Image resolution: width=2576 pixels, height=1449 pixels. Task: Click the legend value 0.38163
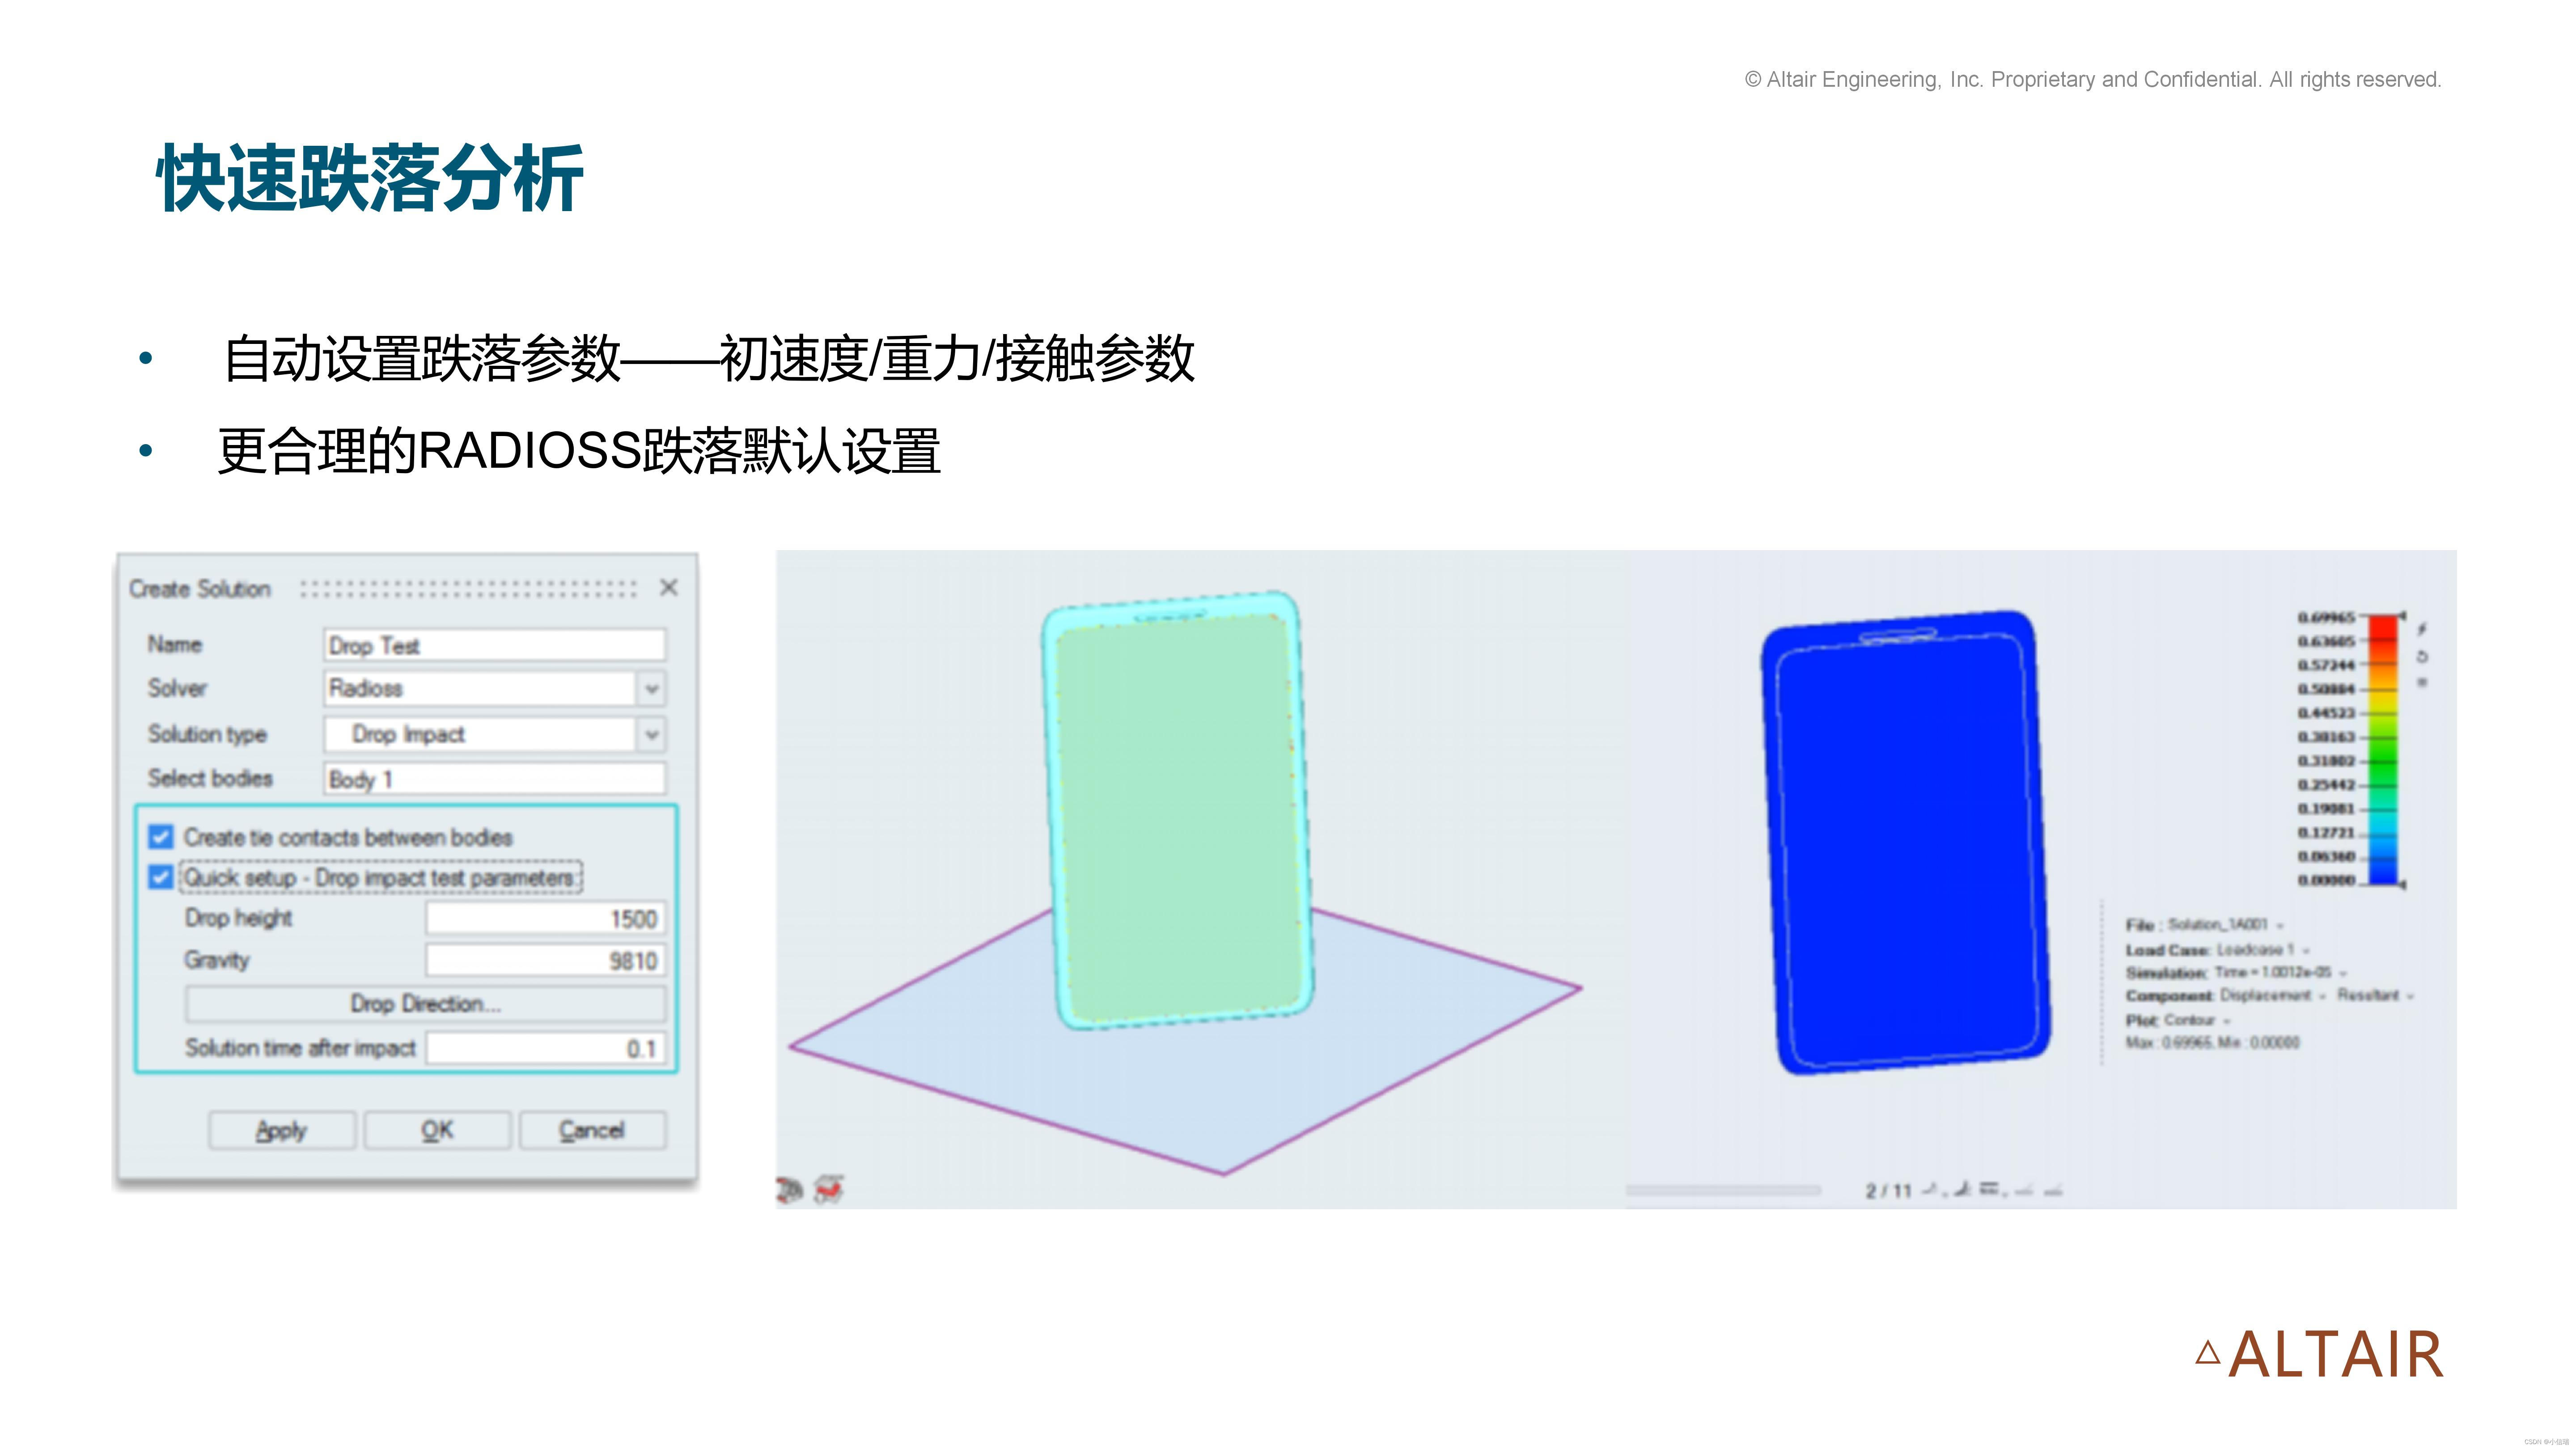tap(2326, 737)
